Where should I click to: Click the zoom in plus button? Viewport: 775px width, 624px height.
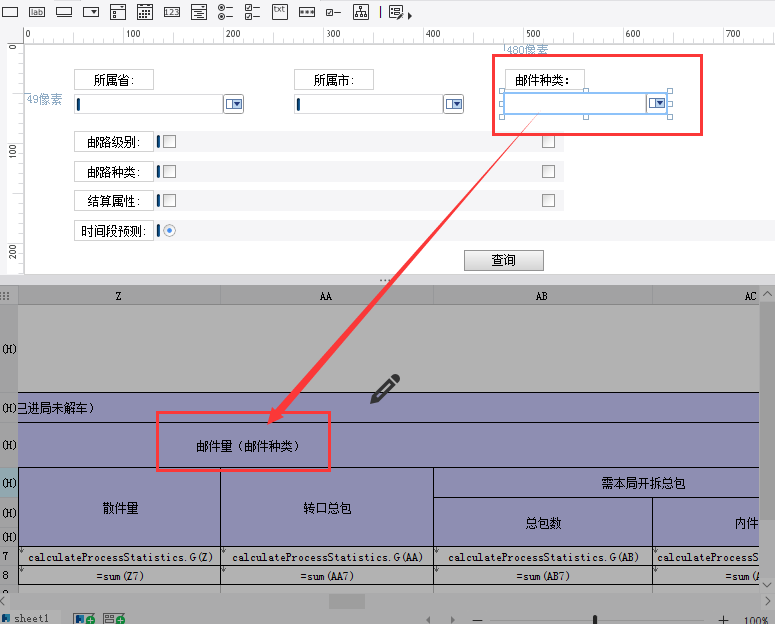tap(723, 620)
